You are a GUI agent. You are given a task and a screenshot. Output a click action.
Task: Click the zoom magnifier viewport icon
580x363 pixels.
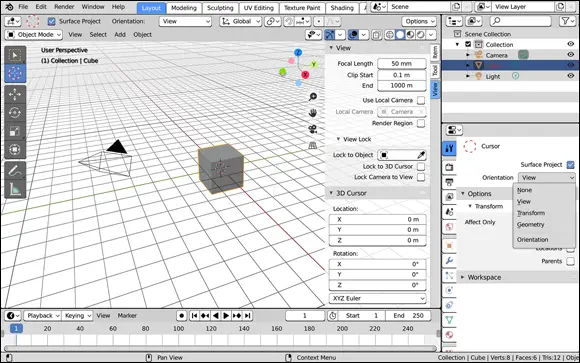(313, 97)
